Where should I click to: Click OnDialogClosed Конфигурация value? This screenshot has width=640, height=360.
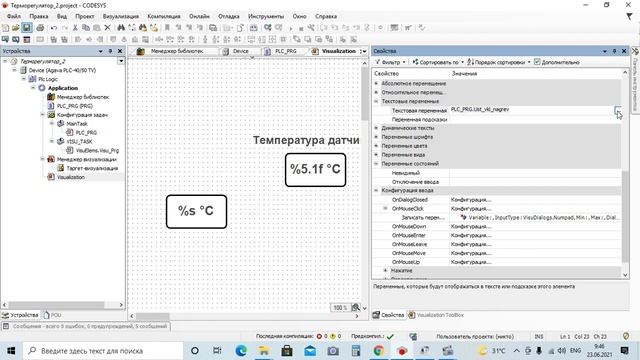coord(536,200)
